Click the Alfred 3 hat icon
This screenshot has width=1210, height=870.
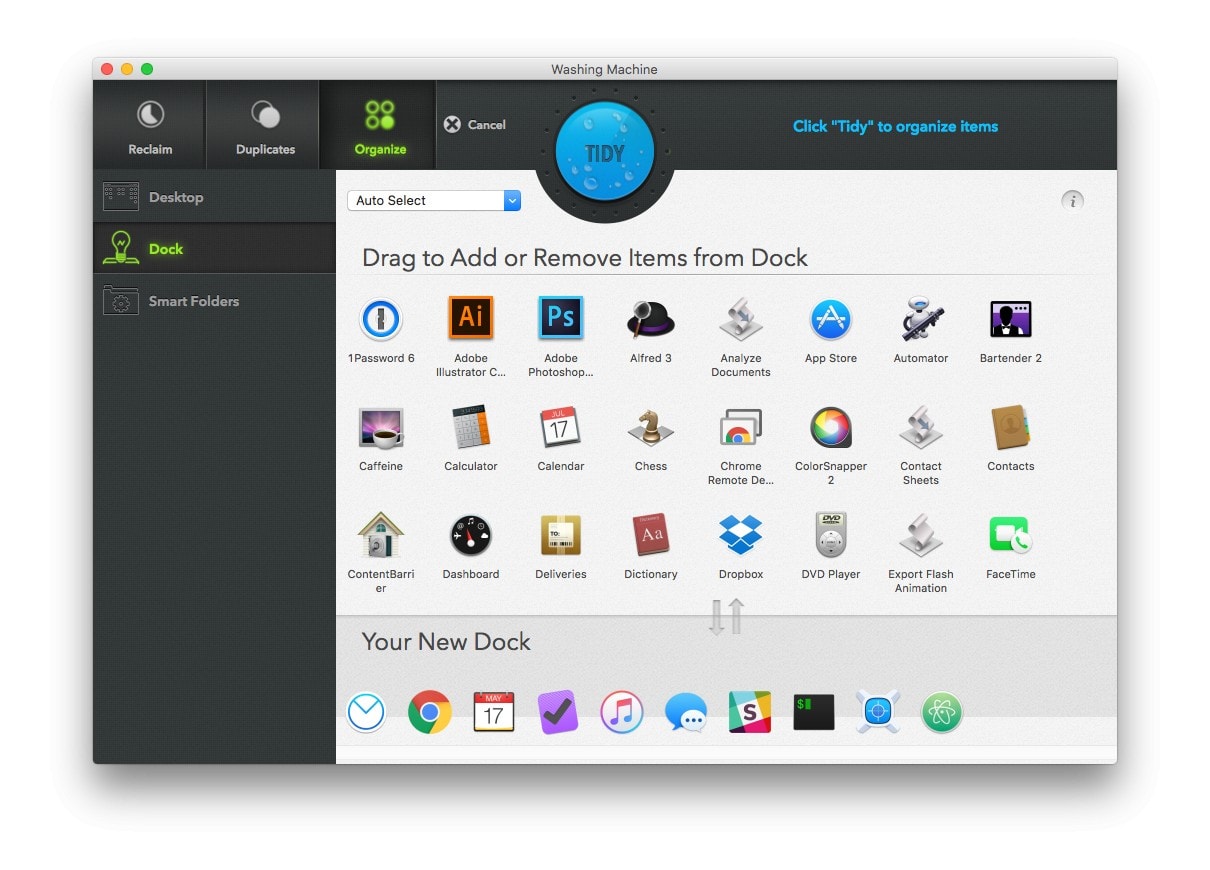650,320
